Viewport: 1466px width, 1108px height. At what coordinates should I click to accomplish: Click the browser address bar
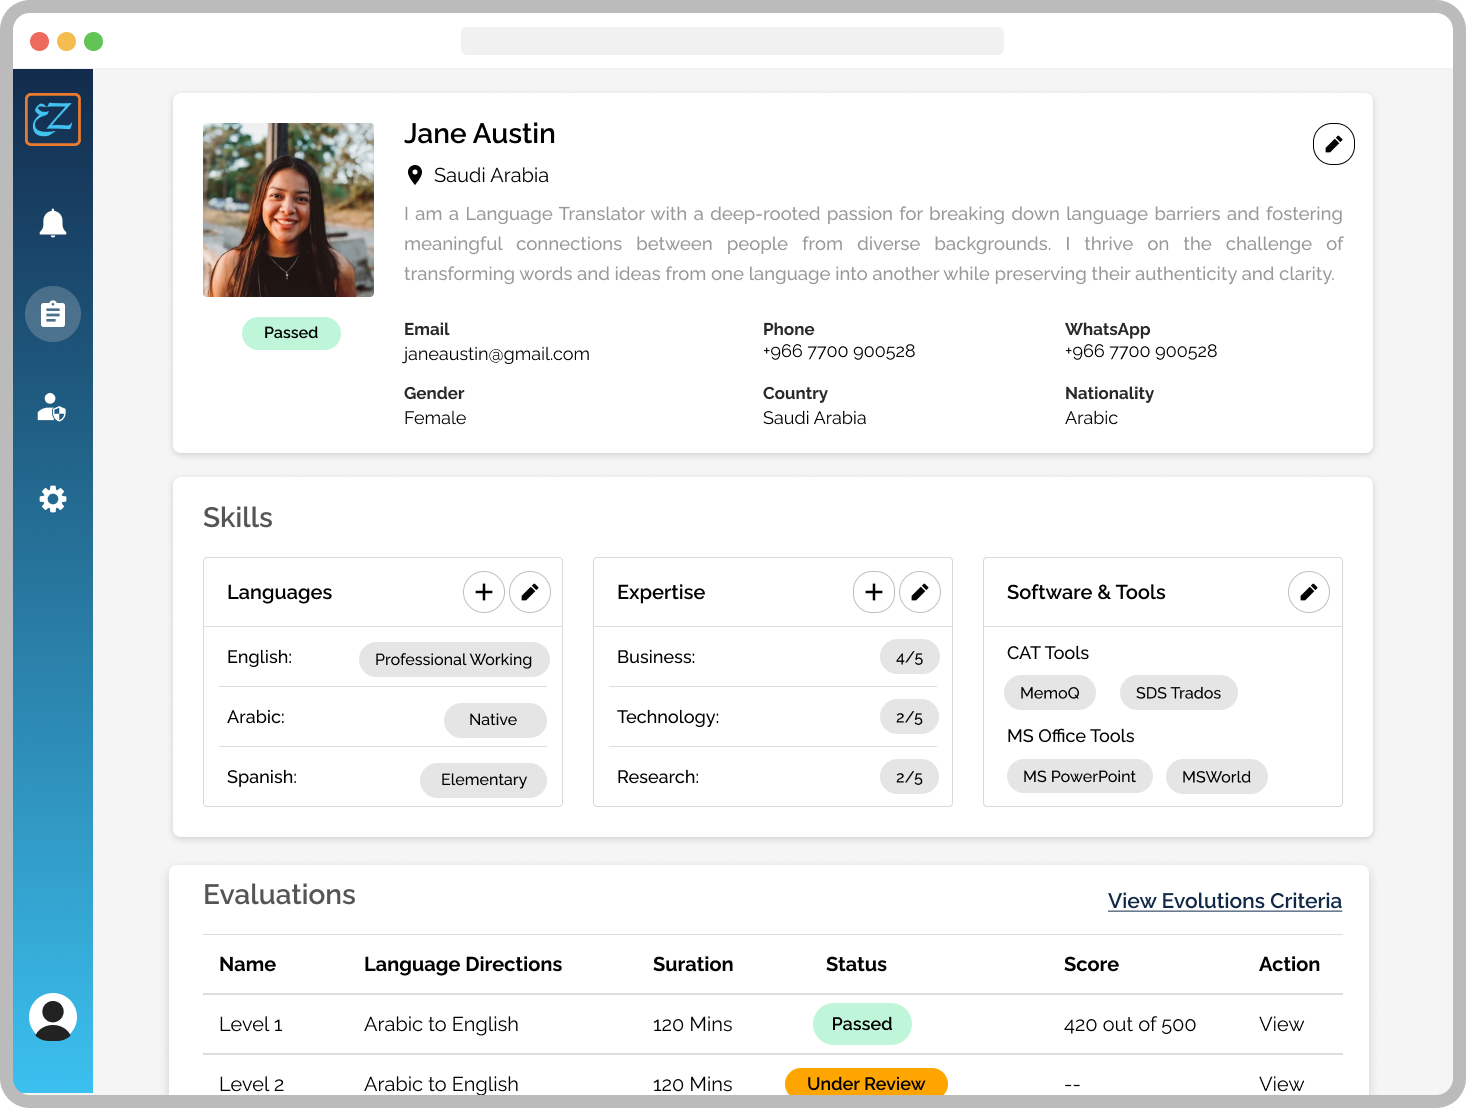pyautogui.click(x=732, y=41)
